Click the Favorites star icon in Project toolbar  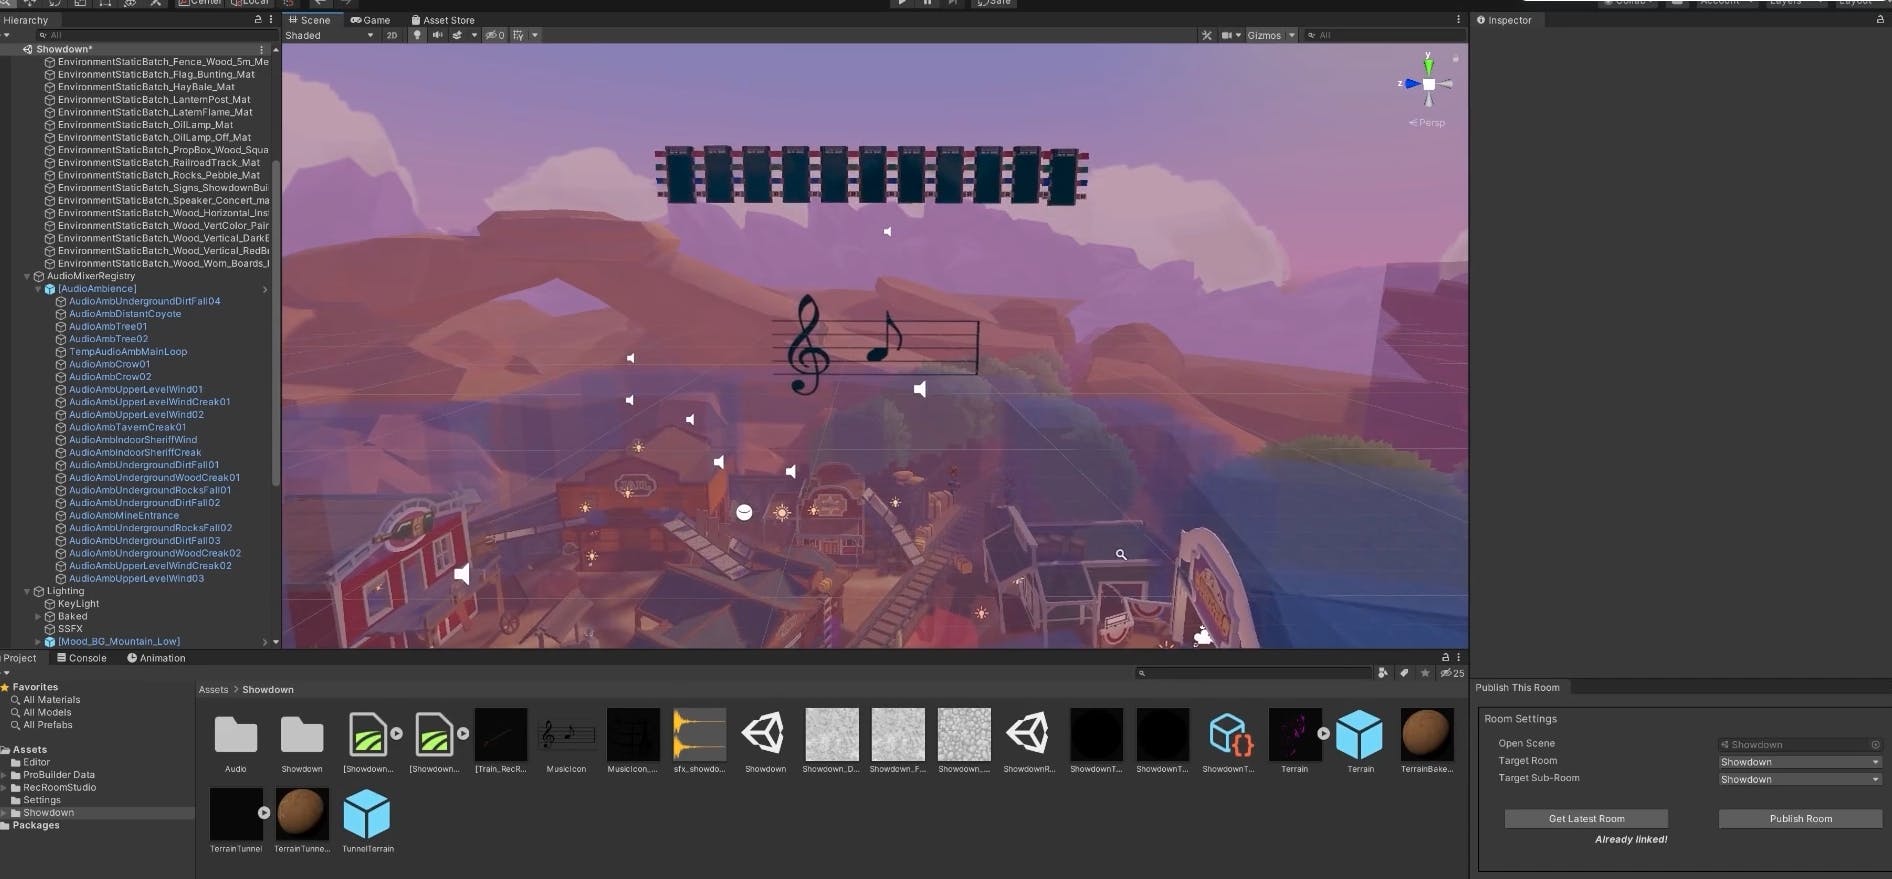1425,673
